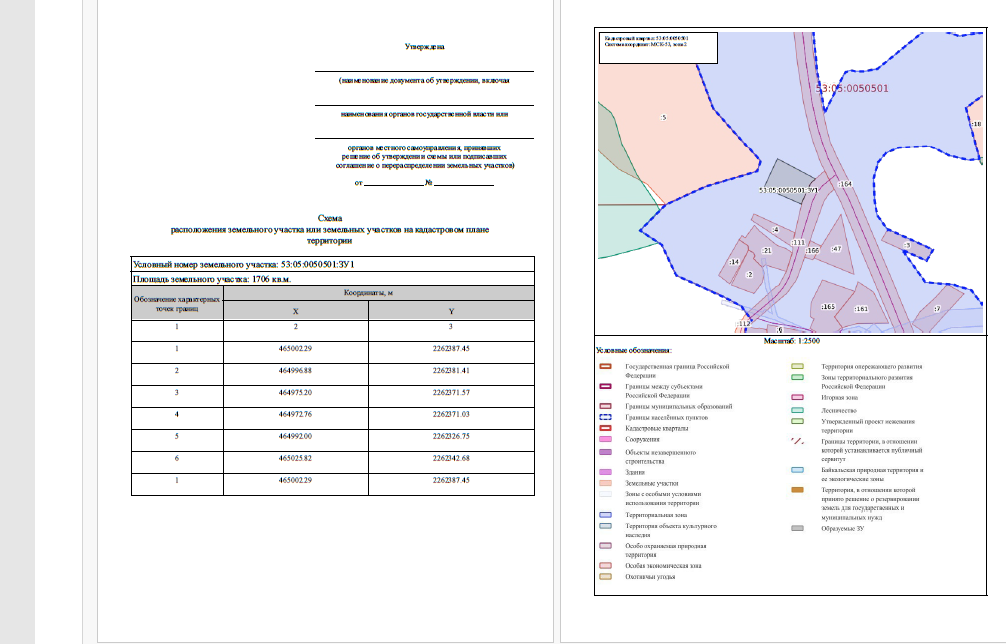Image resolution: width=1006 pixels, height=644 pixels.
Task: Click legend label "Территория опережающего развития"
Action: 871,367
